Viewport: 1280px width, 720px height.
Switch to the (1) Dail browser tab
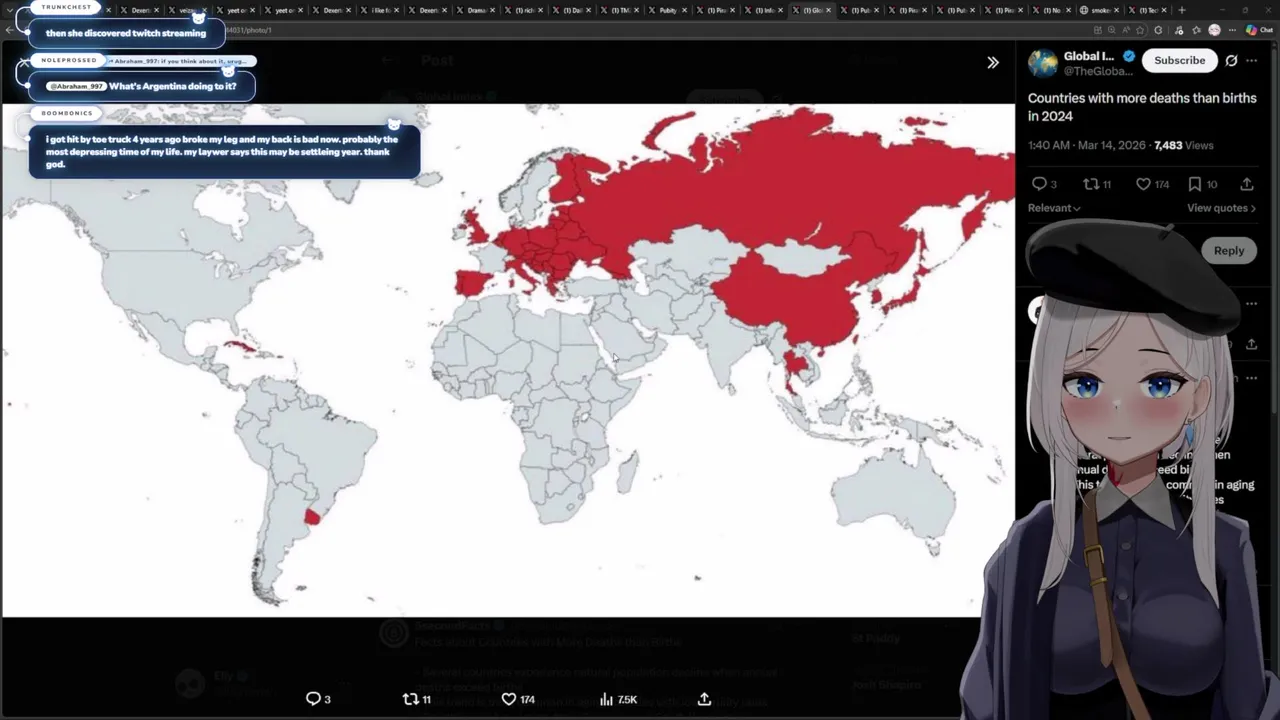point(573,10)
